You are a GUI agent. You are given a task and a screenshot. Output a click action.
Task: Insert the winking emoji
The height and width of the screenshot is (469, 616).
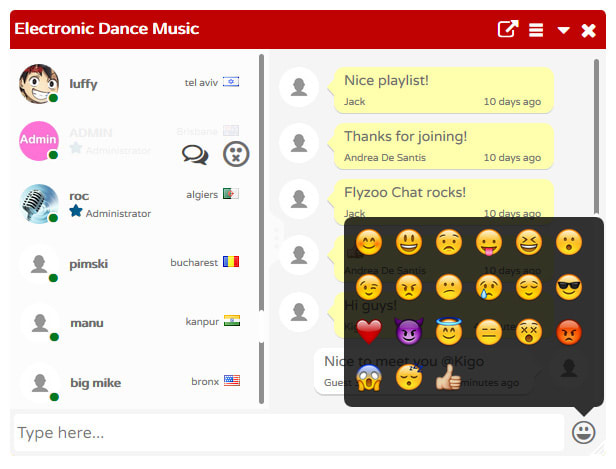(x=368, y=287)
